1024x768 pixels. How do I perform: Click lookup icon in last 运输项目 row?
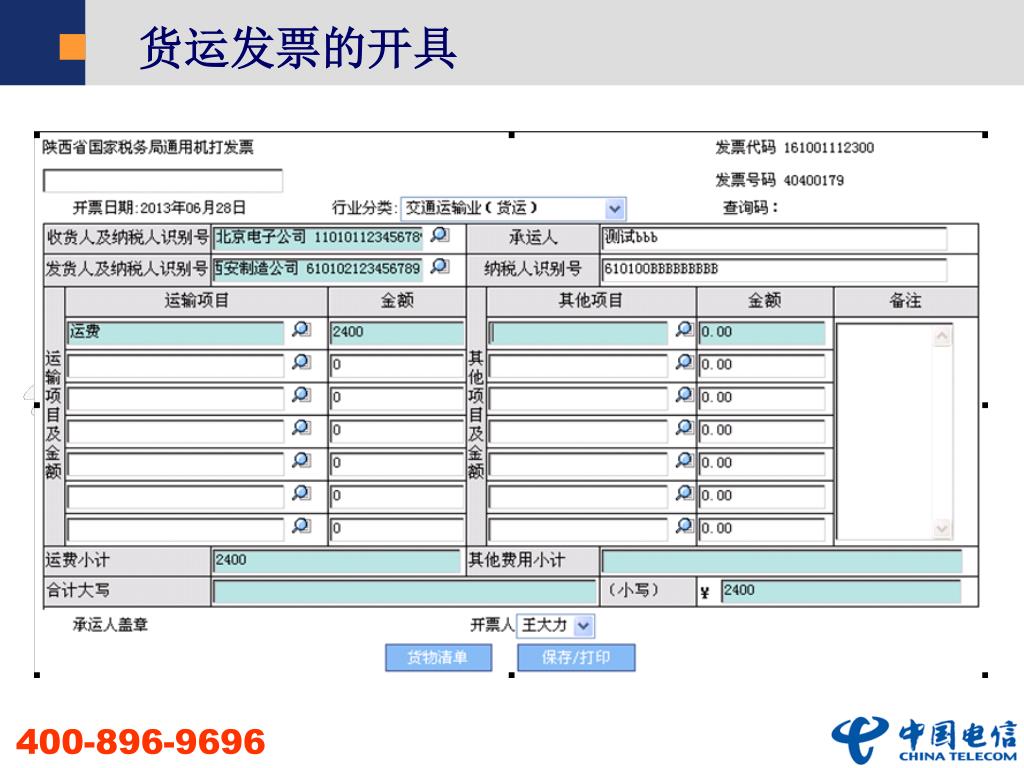click(301, 525)
